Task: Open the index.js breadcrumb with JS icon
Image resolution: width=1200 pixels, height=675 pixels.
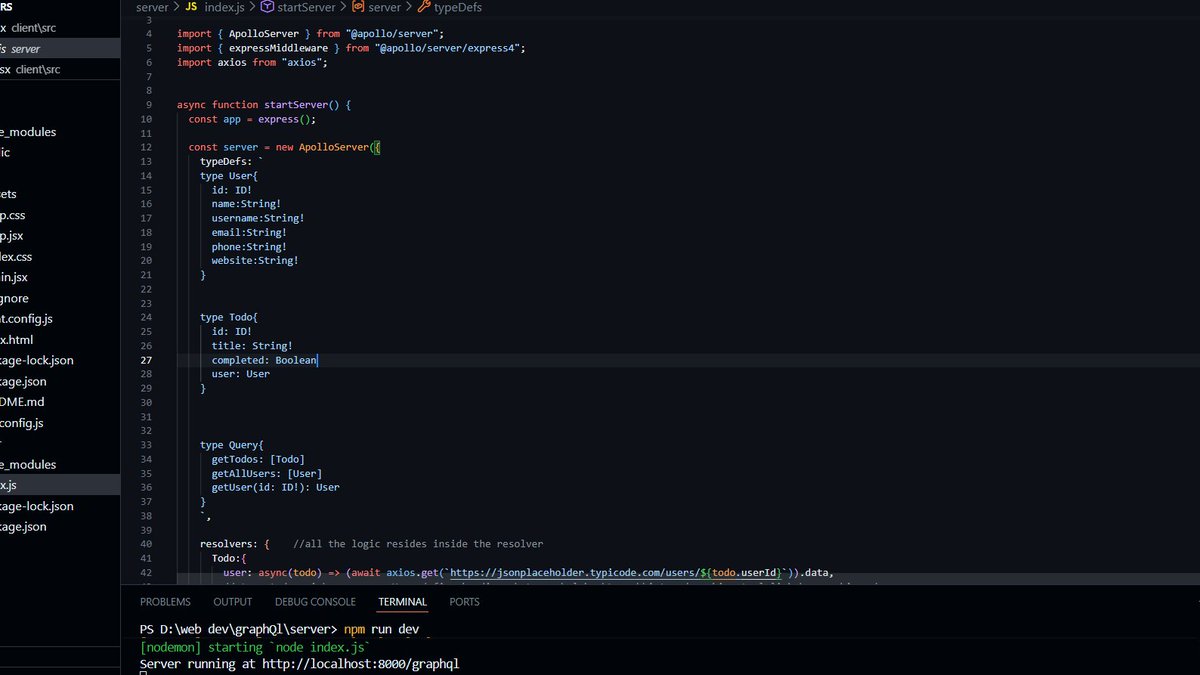Action: [217, 7]
